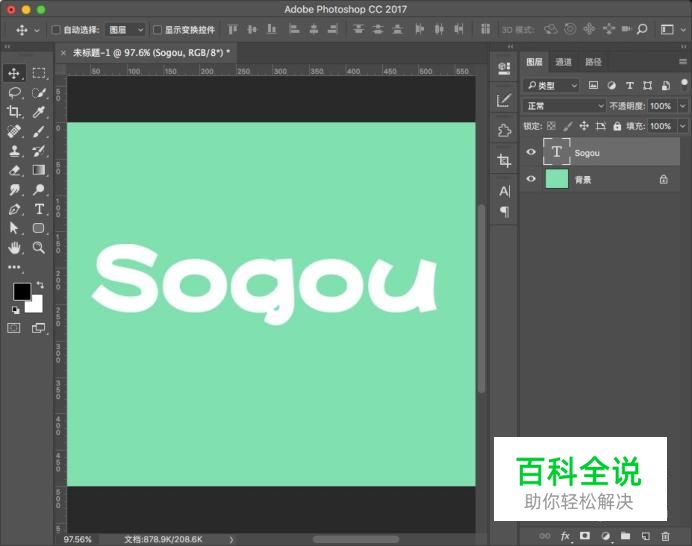Check the 显示变换控件 checkbox
The width and height of the screenshot is (692, 546).
pos(157,30)
